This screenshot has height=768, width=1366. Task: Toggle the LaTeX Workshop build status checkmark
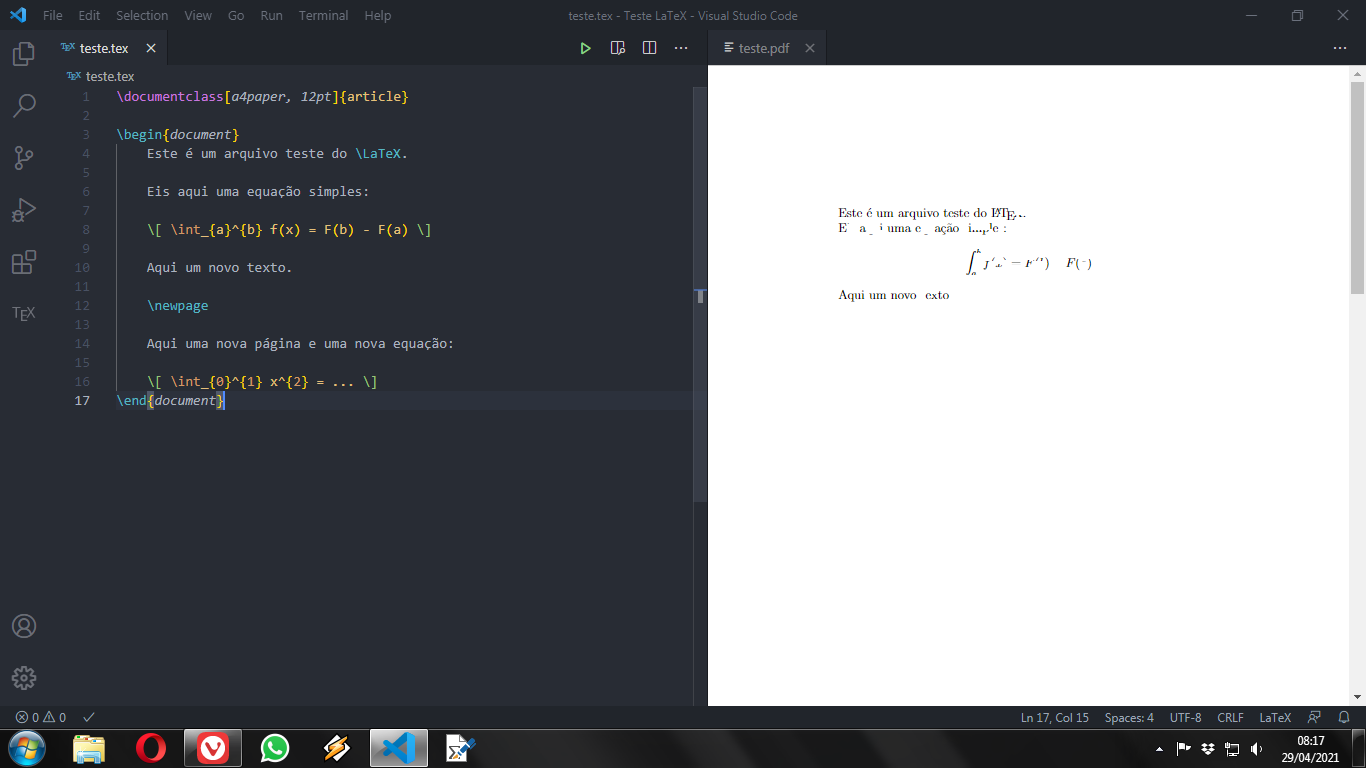pos(88,717)
